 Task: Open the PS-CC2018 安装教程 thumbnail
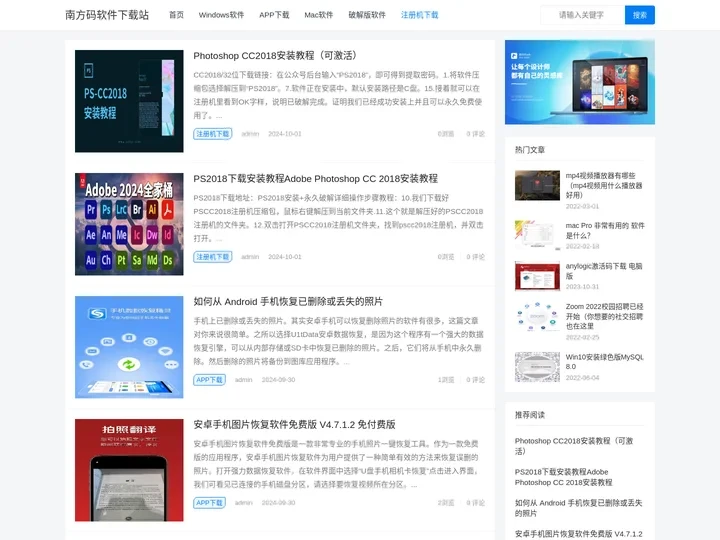point(129,101)
